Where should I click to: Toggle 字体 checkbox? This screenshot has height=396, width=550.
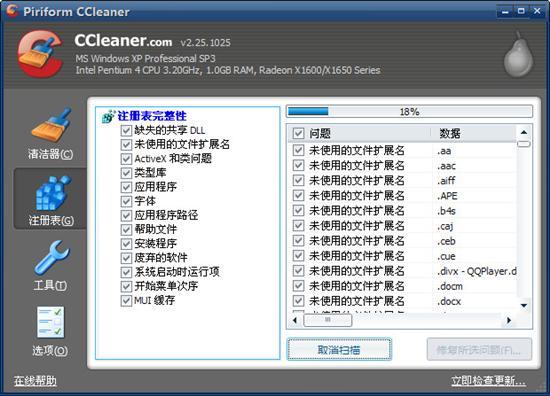(126, 201)
